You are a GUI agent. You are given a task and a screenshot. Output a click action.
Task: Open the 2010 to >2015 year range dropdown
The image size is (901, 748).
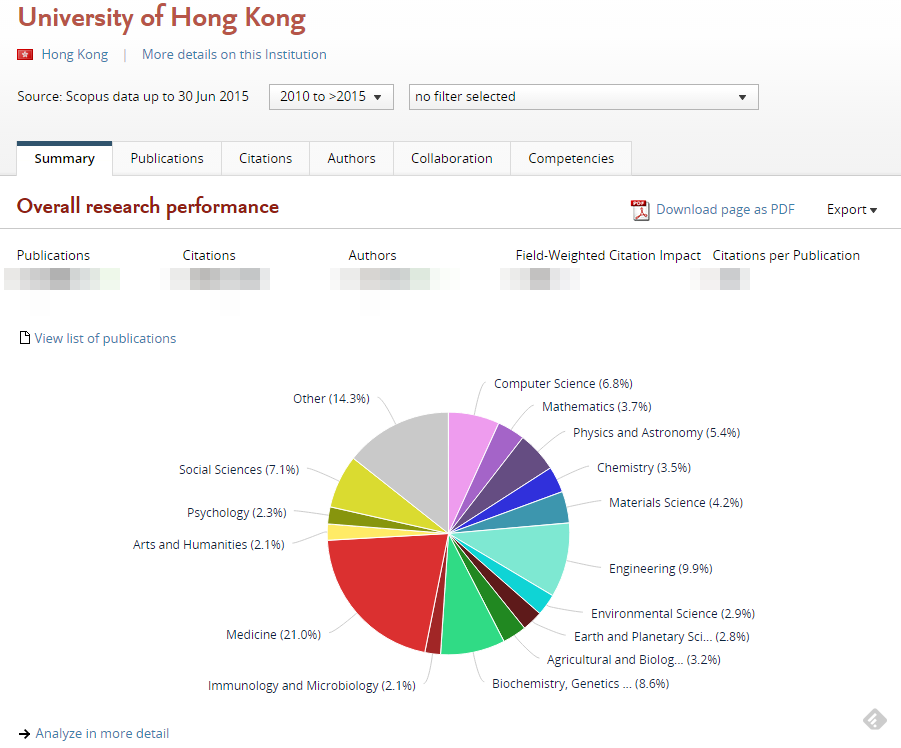331,97
